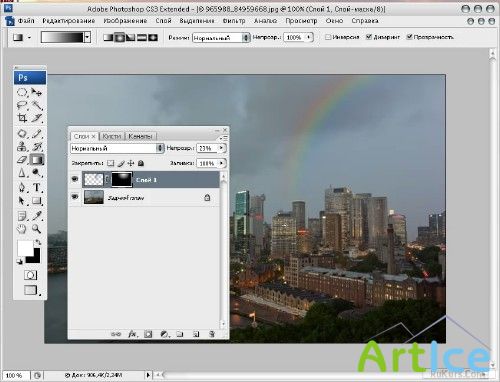
Task: Toggle lock all
Action: click(141, 163)
